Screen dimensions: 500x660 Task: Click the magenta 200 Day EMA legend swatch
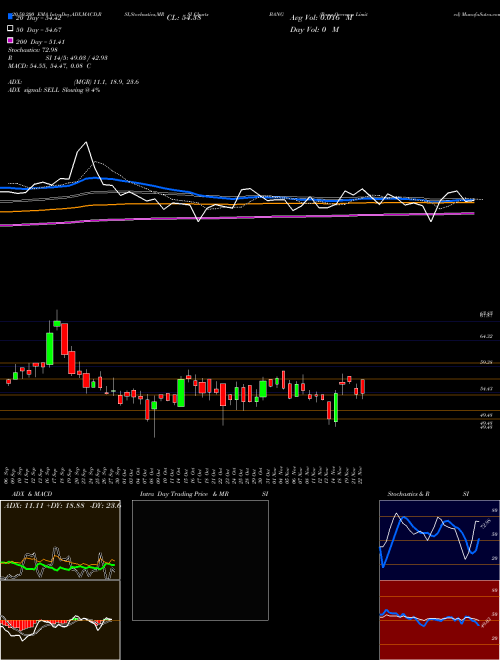(10, 41)
